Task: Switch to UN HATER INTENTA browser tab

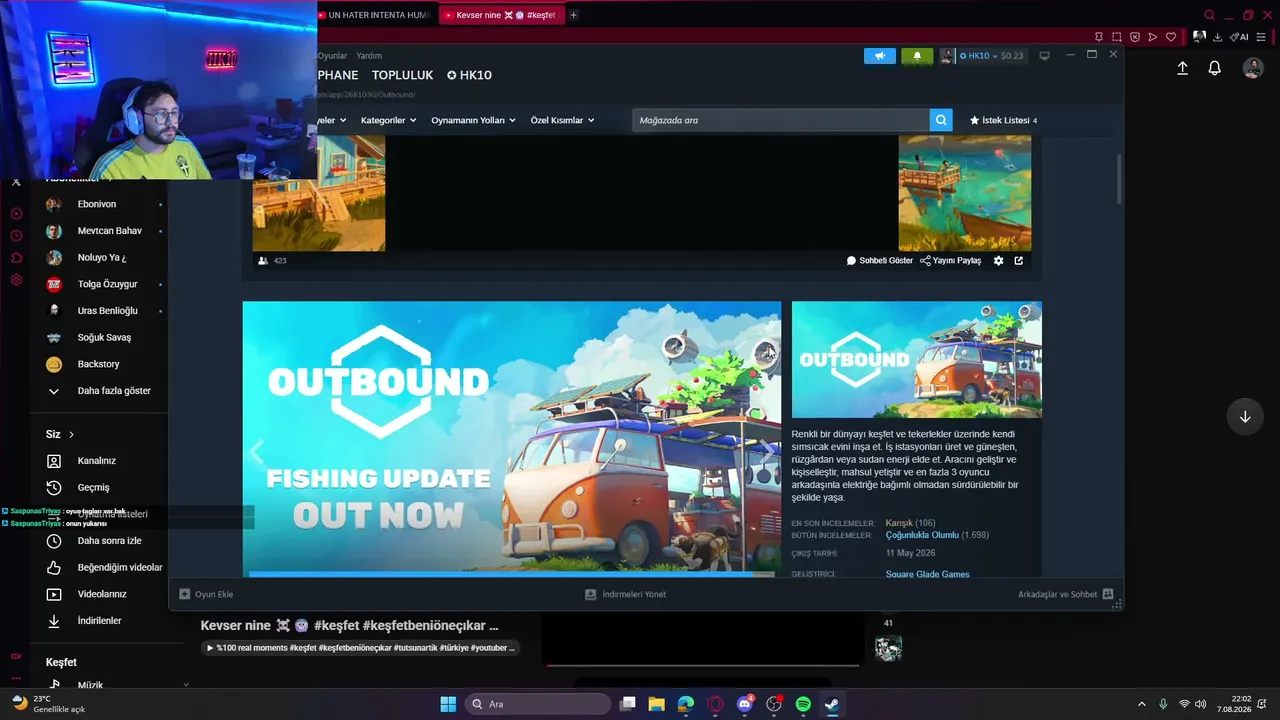Action: click(x=374, y=15)
